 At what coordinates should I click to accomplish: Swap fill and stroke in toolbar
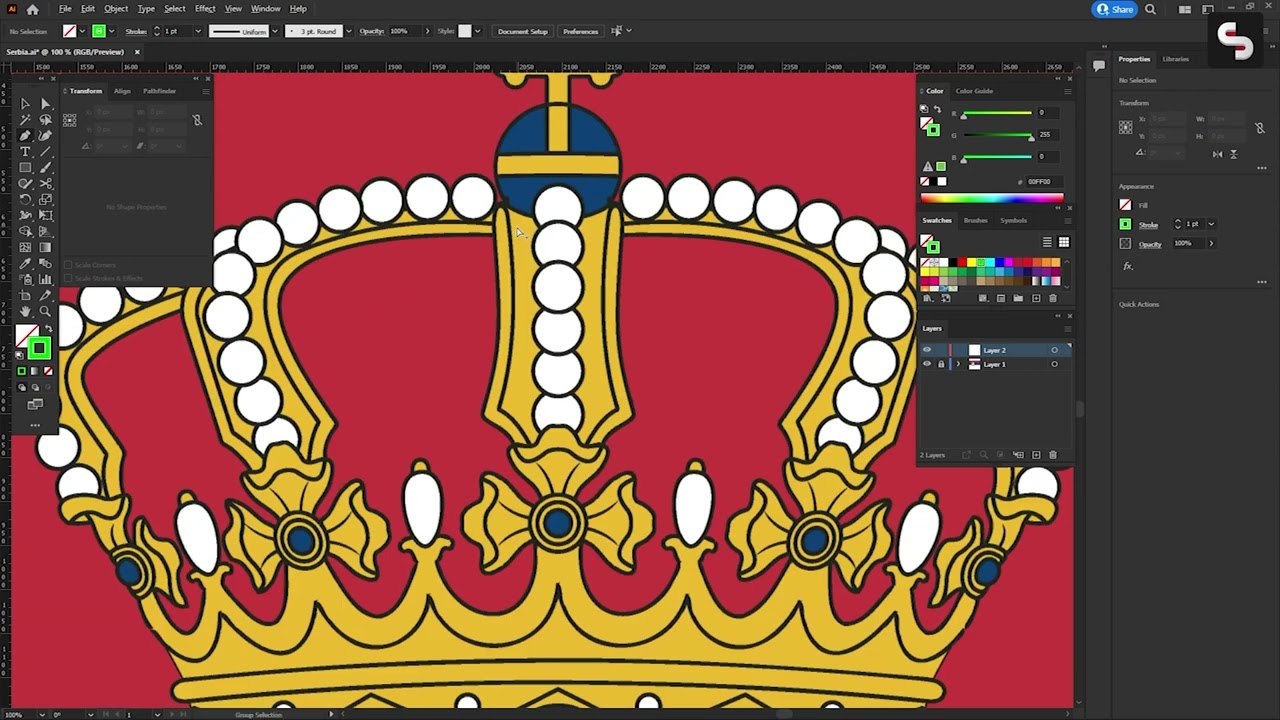pyautogui.click(x=48, y=329)
